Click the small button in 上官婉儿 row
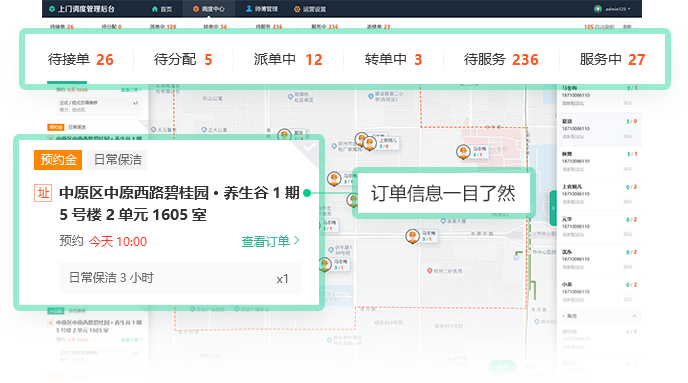688x383 pixels. 627,202
